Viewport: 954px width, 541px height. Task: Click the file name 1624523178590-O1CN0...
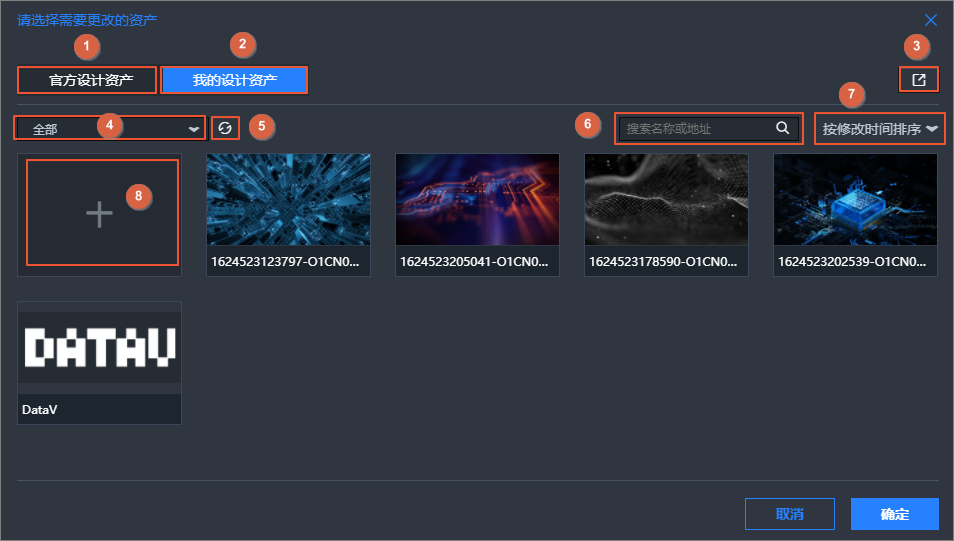click(x=663, y=262)
